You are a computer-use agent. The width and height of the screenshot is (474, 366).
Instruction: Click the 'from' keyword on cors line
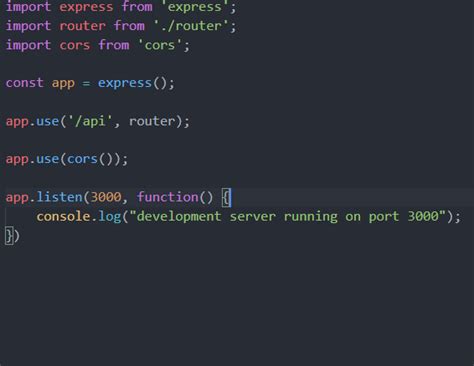(x=114, y=45)
